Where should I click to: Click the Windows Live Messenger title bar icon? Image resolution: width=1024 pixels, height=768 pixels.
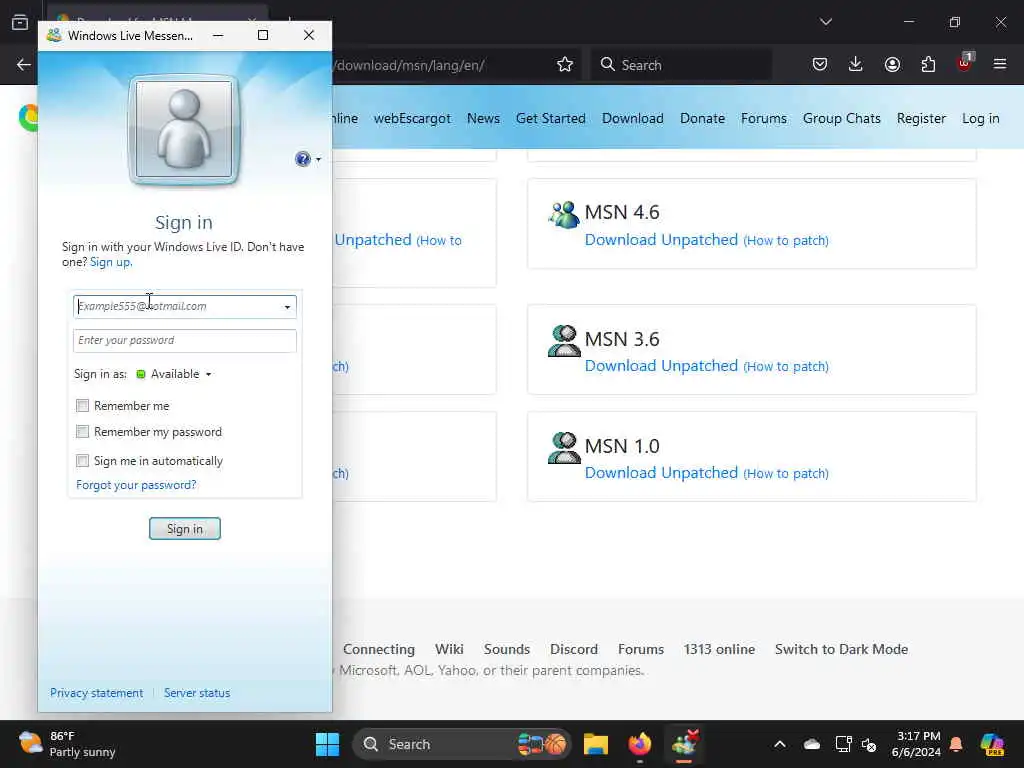(x=54, y=35)
